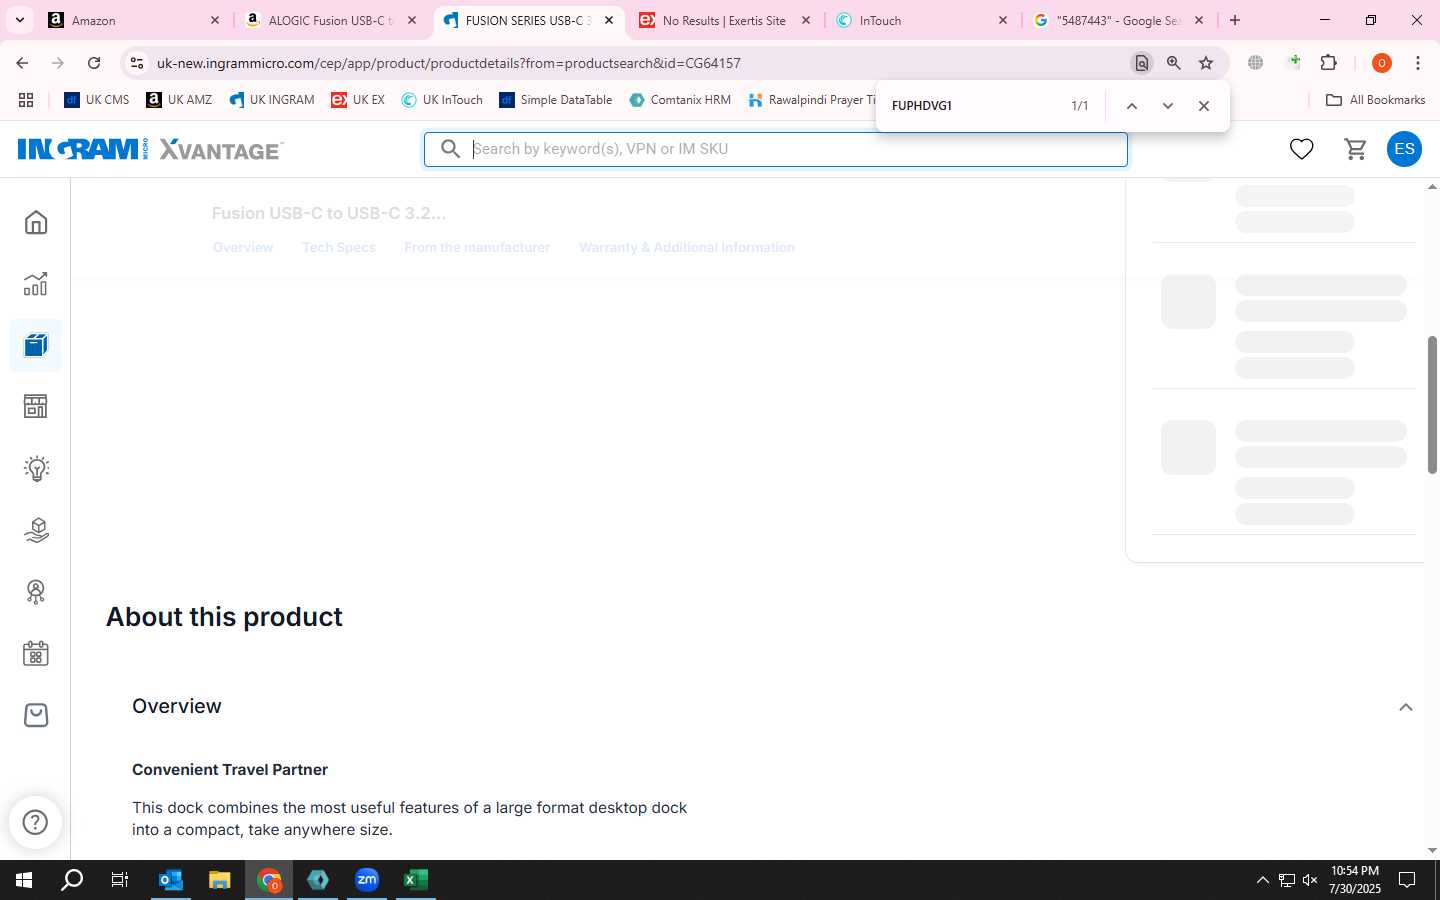Switch to the InTouch browser tab
Viewport: 1440px width, 900px height.
pyautogui.click(x=922, y=20)
